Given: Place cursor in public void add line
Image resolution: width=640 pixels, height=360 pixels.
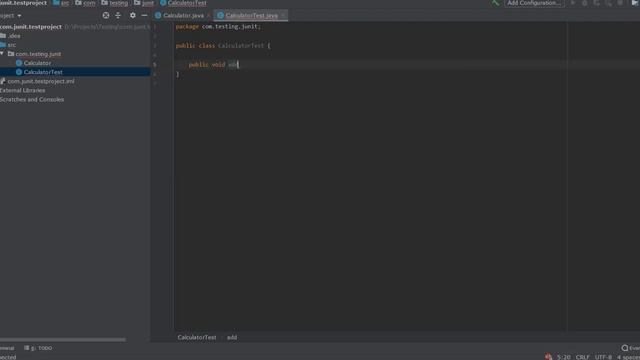Looking at the screenshot, I should click(x=213, y=64).
